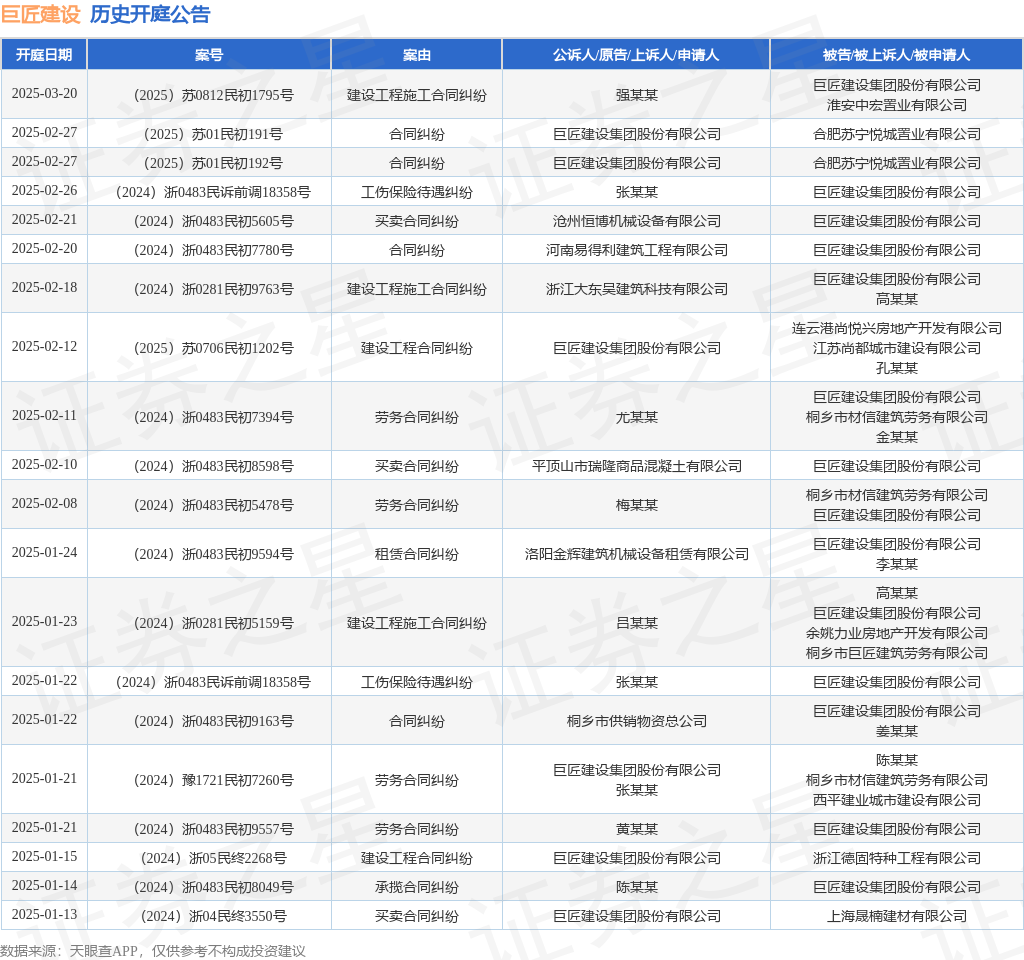Viewport: 1024px width, 960px height.
Task: Click plaintiff 沧州恒博机械设备有限公司
Action: click(x=637, y=221)
